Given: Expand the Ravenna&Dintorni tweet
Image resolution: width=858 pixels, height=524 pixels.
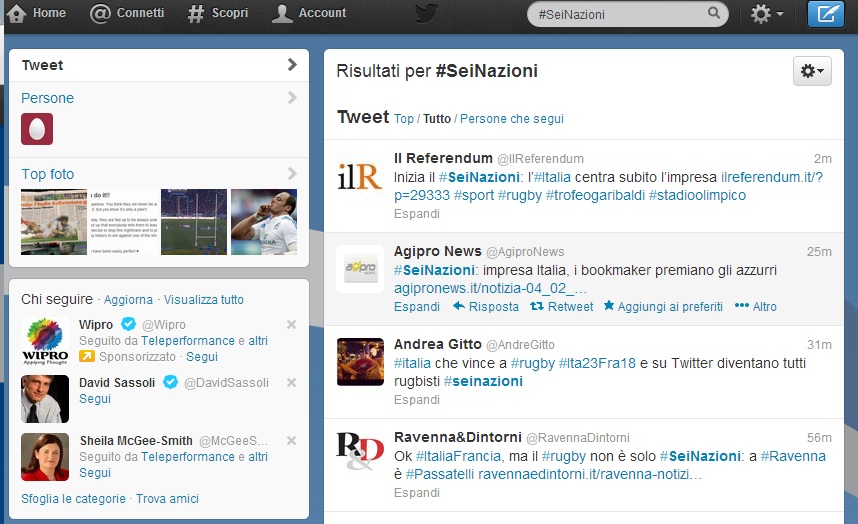Looking at the screenshot, I should click(x=417, y=493).
